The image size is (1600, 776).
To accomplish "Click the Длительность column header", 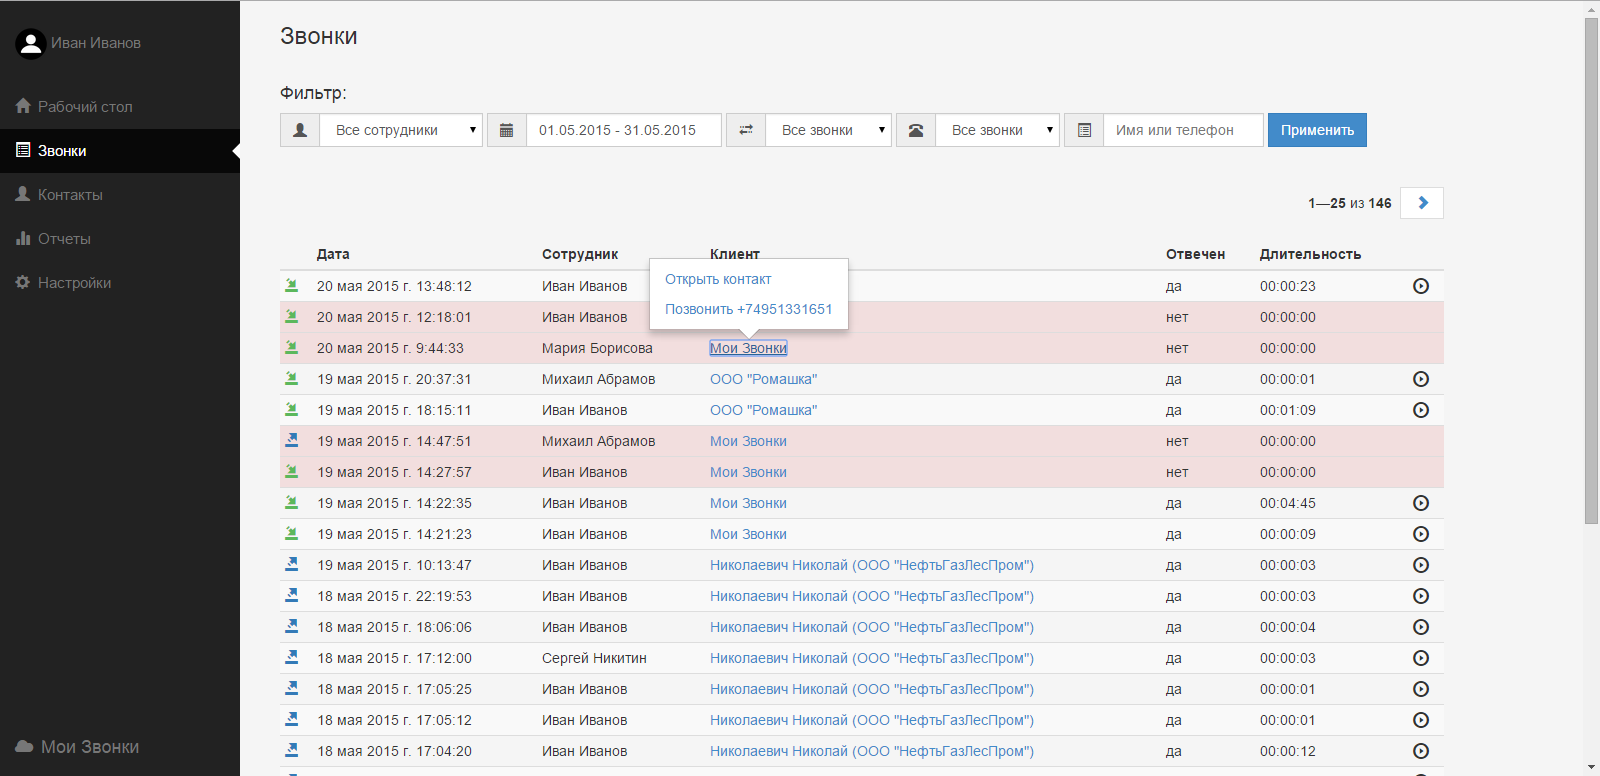I will coord(1310,254).
